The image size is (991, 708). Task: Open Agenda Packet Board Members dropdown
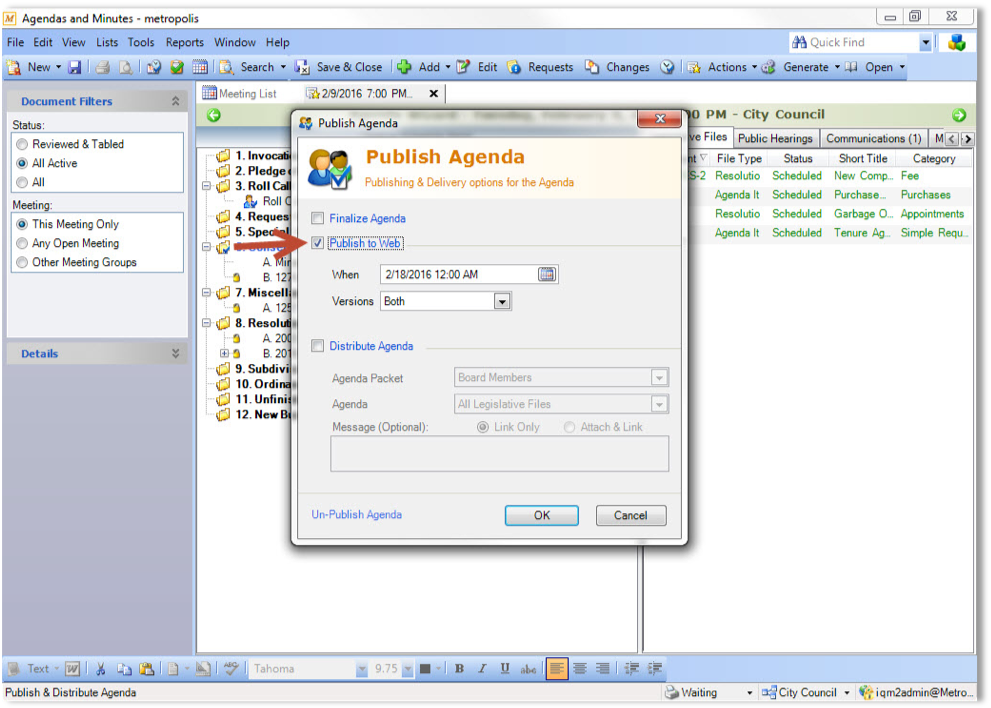659,378
